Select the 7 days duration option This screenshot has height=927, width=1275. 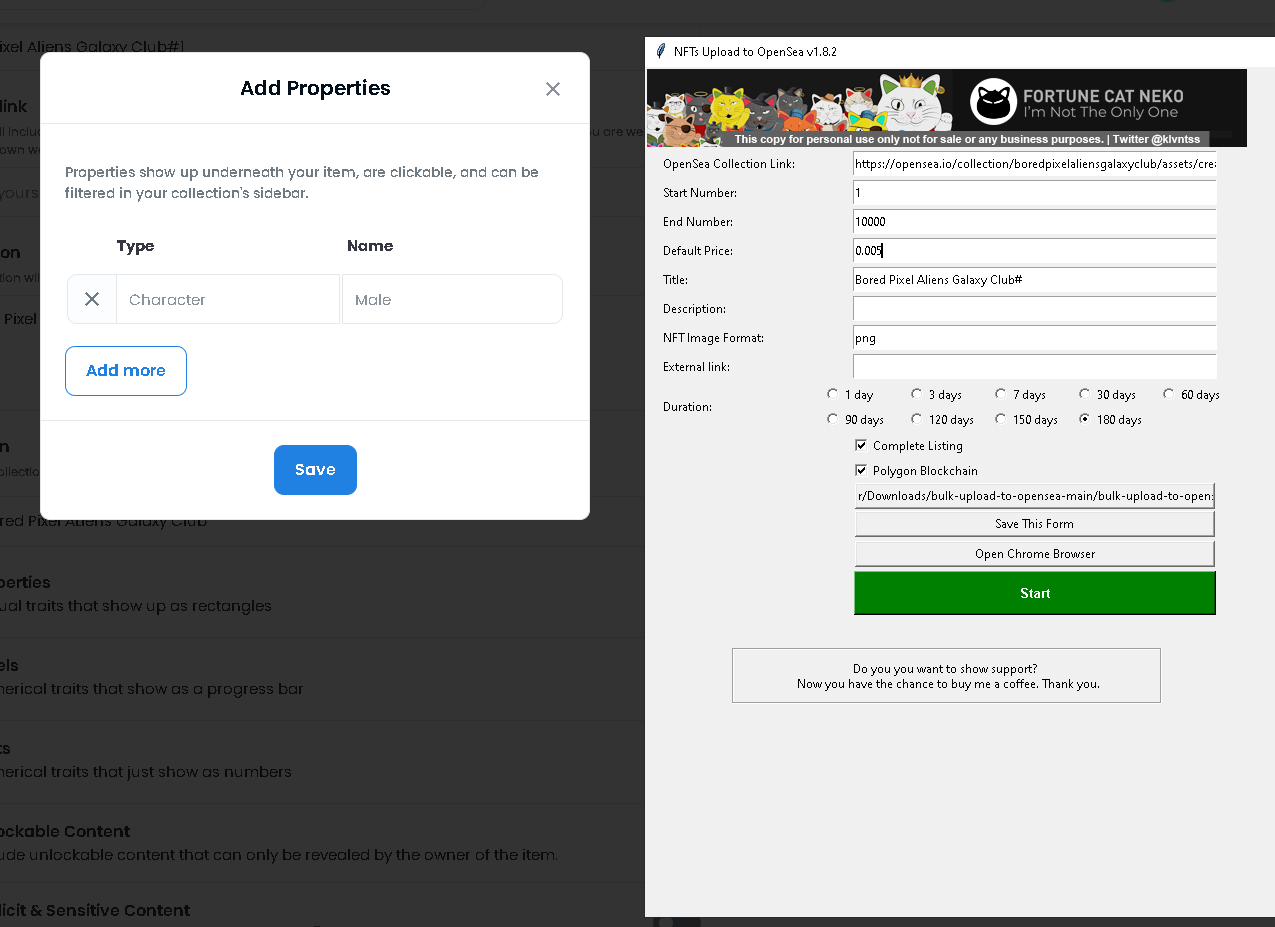tap(1001, 393)
